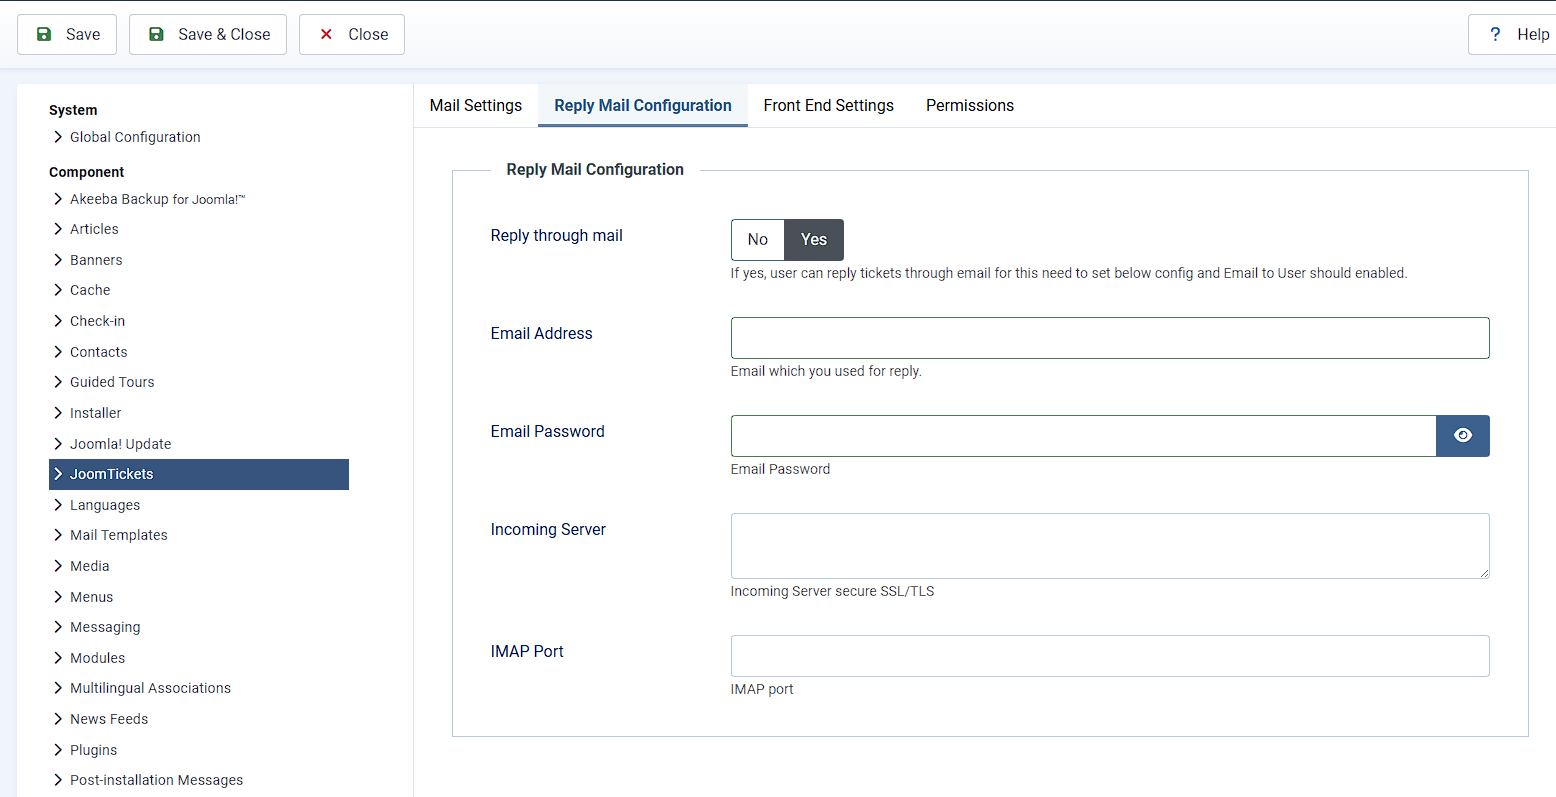The height and width of the screenshot is (797, 1556).
Task: Select JoomTickets in the sidebar
Action: [x=199, y=474]
